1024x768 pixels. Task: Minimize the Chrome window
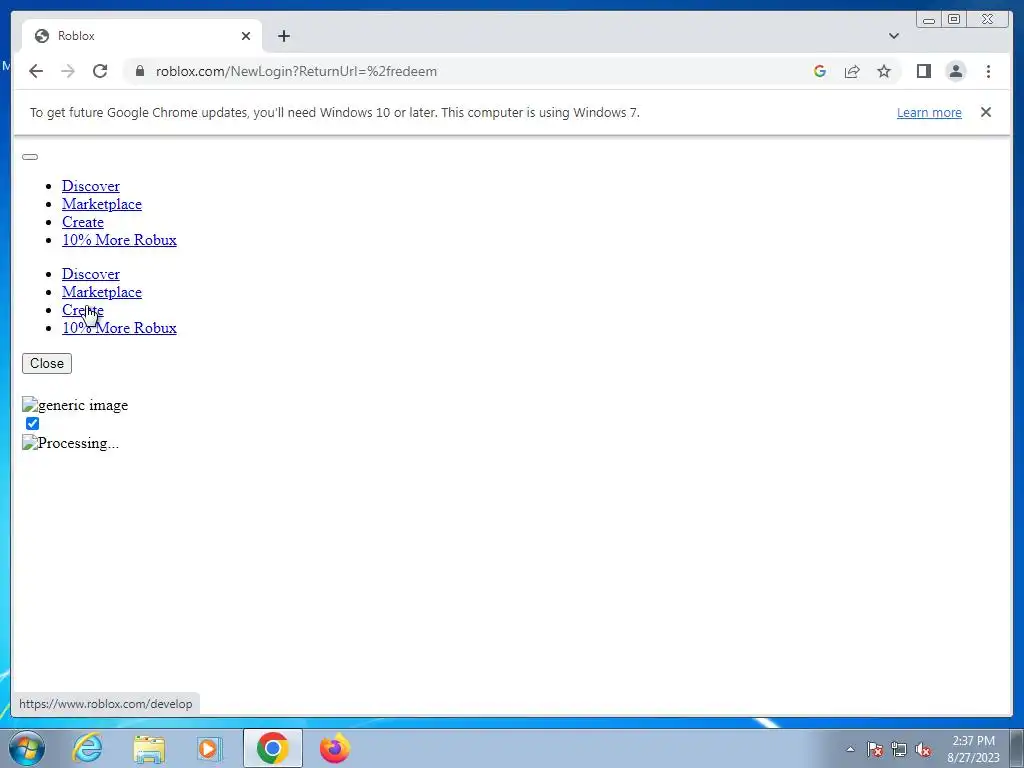[x=929, y=20]
